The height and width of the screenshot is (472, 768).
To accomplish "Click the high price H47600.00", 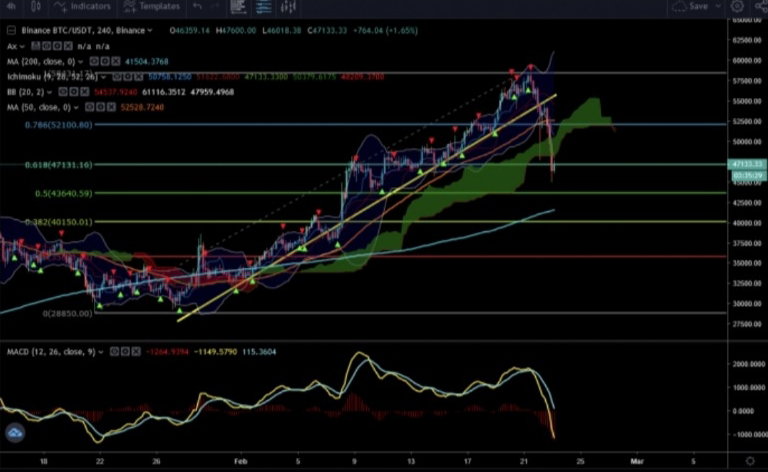I will point(236,30).
